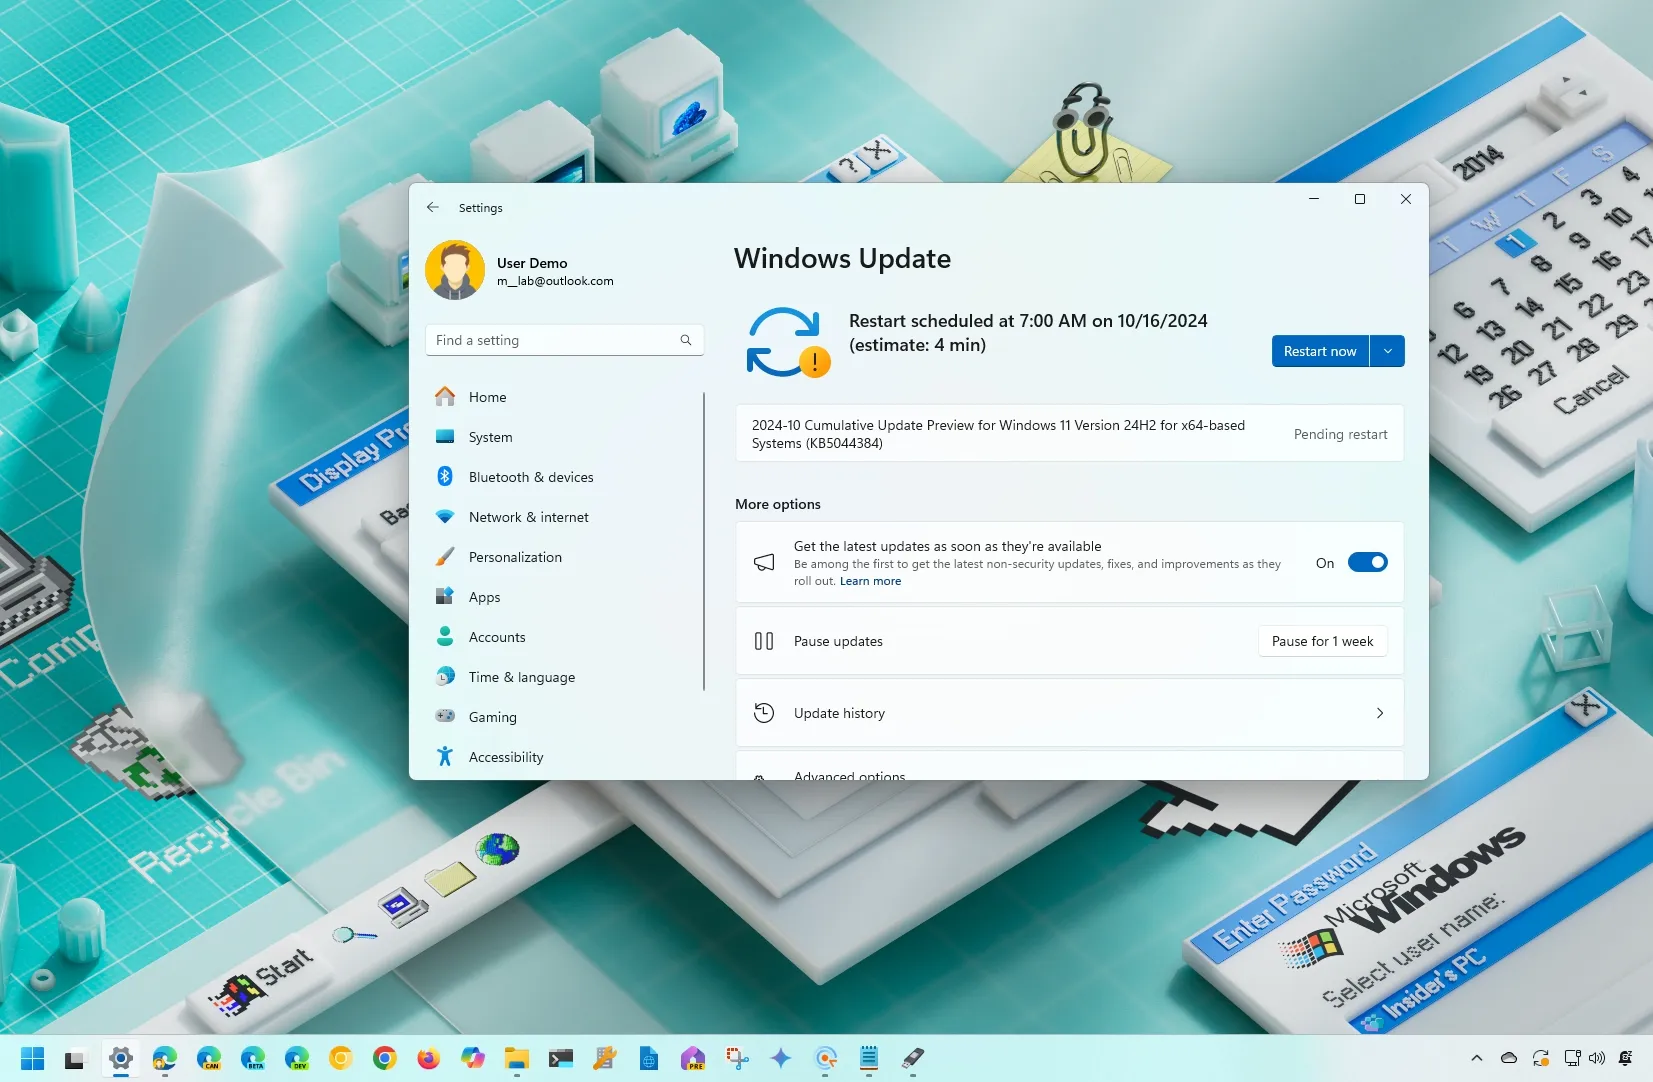Open System settings in the sidebar

tap(564, 437)
